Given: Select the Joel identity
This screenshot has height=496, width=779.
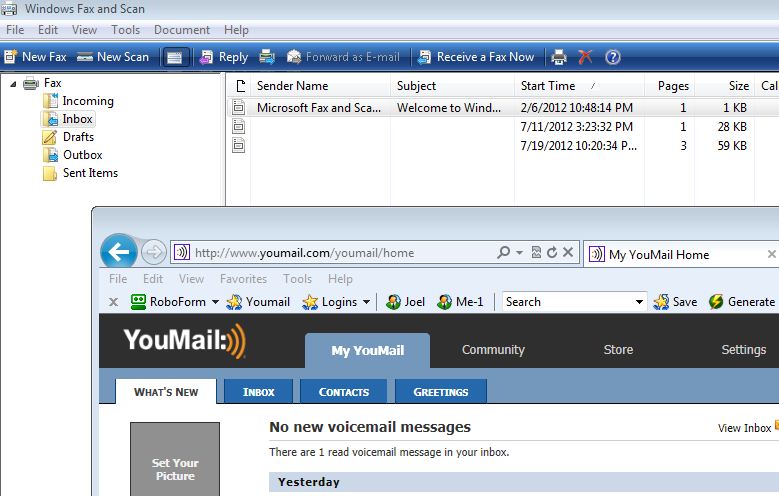Looking at the screenshot, I should tap(405, 302).
